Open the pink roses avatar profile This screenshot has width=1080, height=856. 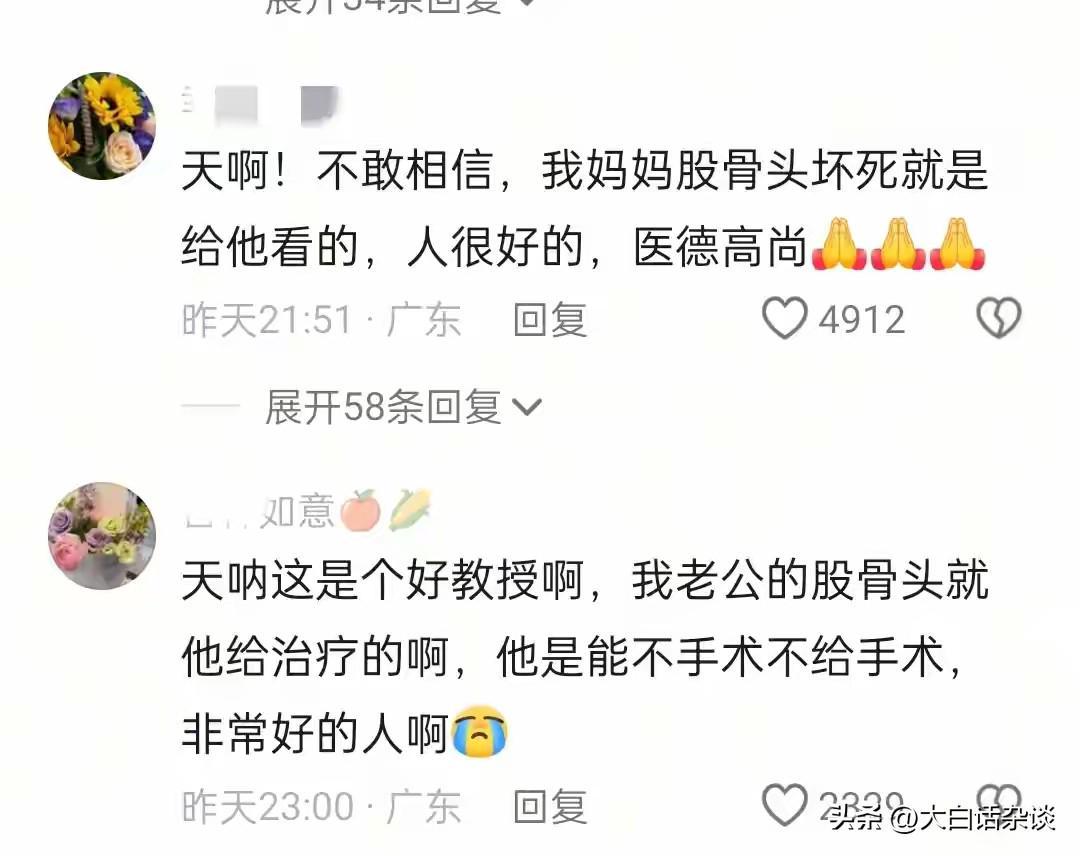[102, 536]
